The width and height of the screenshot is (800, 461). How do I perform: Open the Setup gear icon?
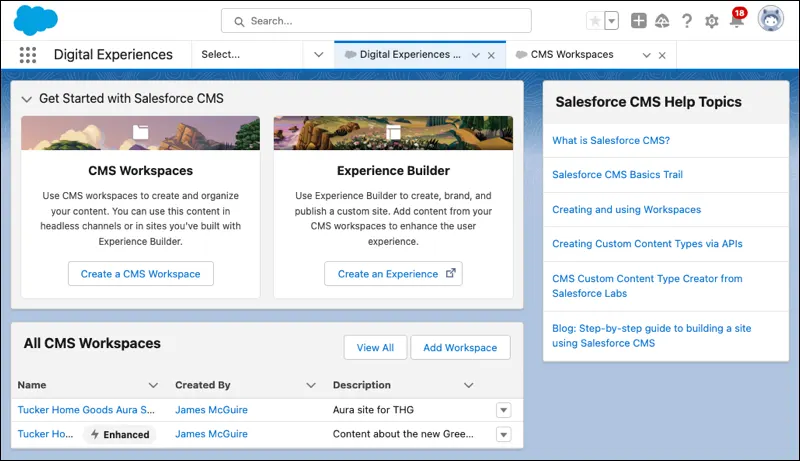[711, 21]
